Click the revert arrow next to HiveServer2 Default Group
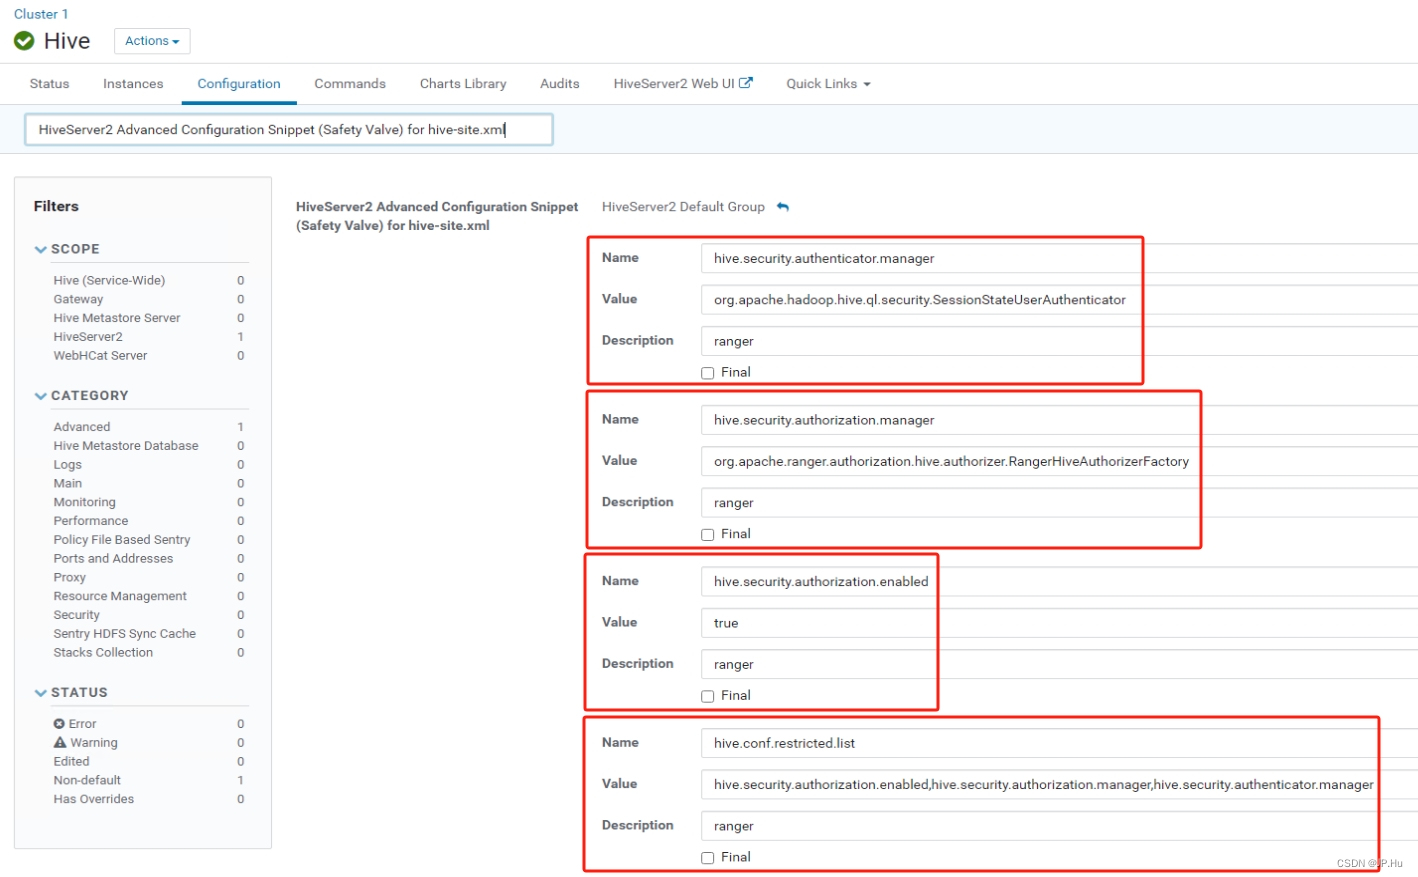 point(783,207)
